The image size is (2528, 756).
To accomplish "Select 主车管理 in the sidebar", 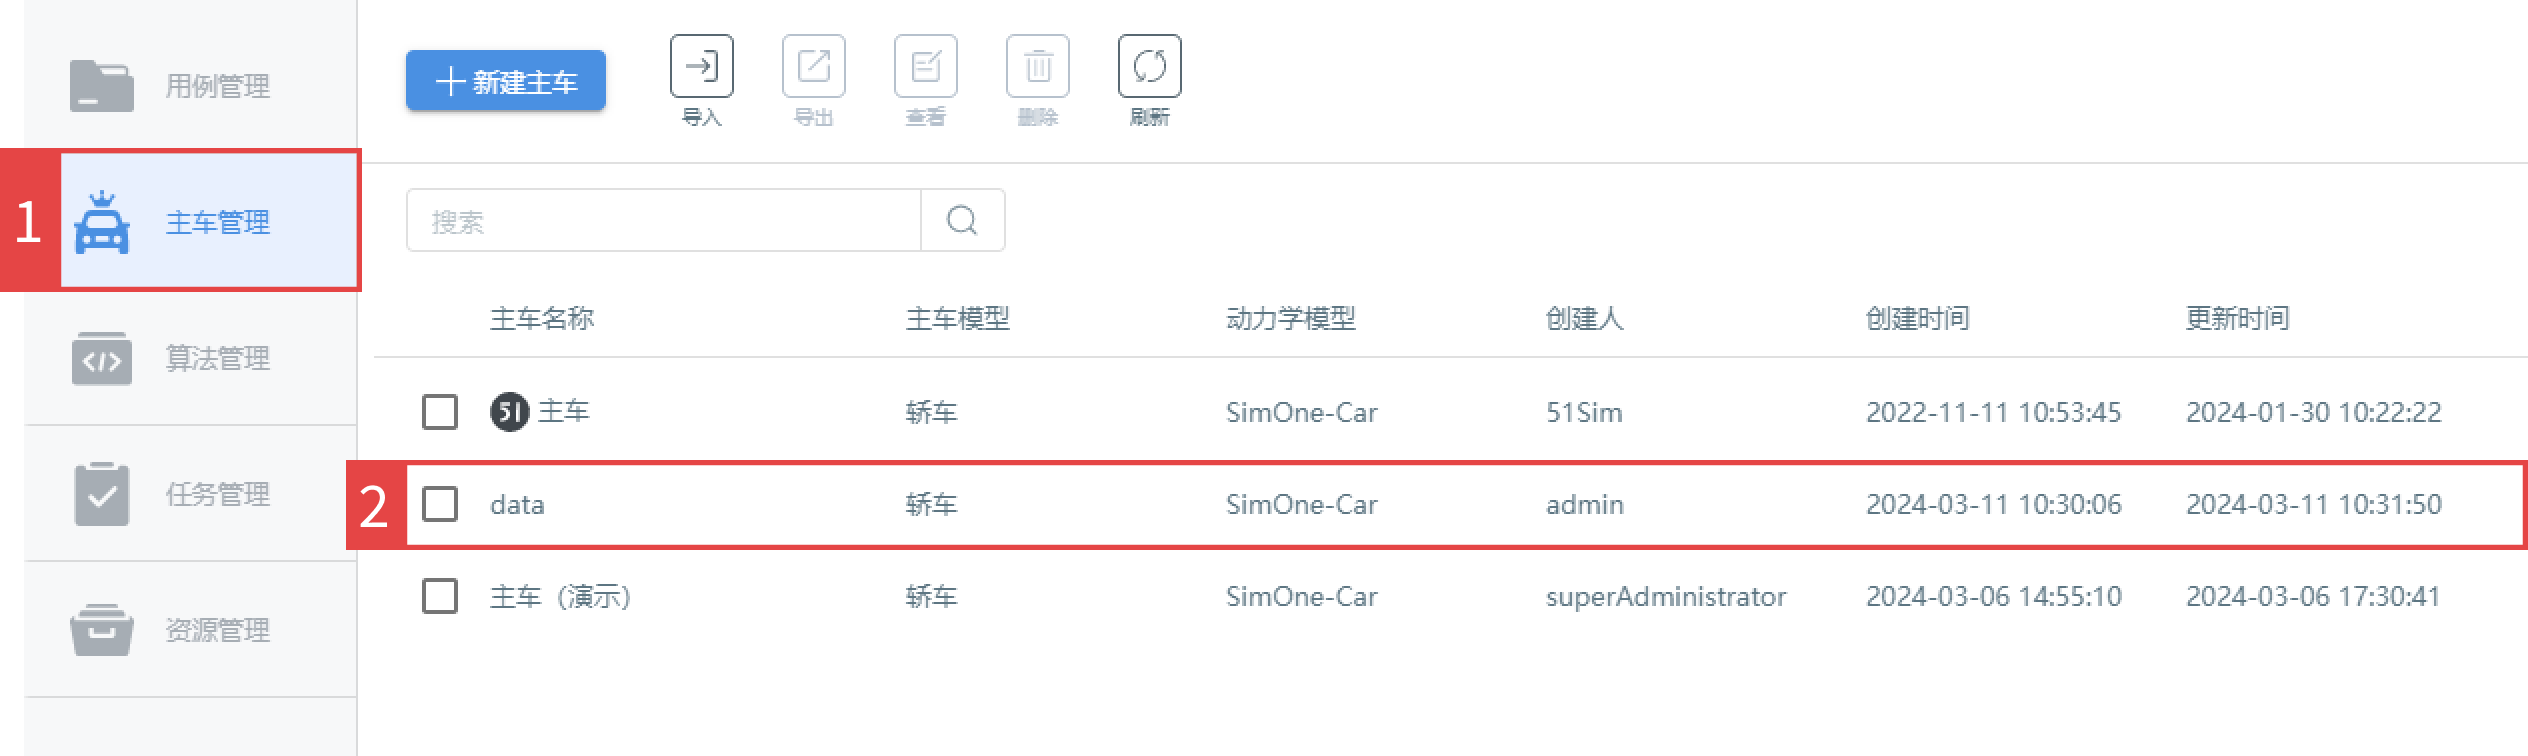I will pyautogui.click(x=209, y=221).
